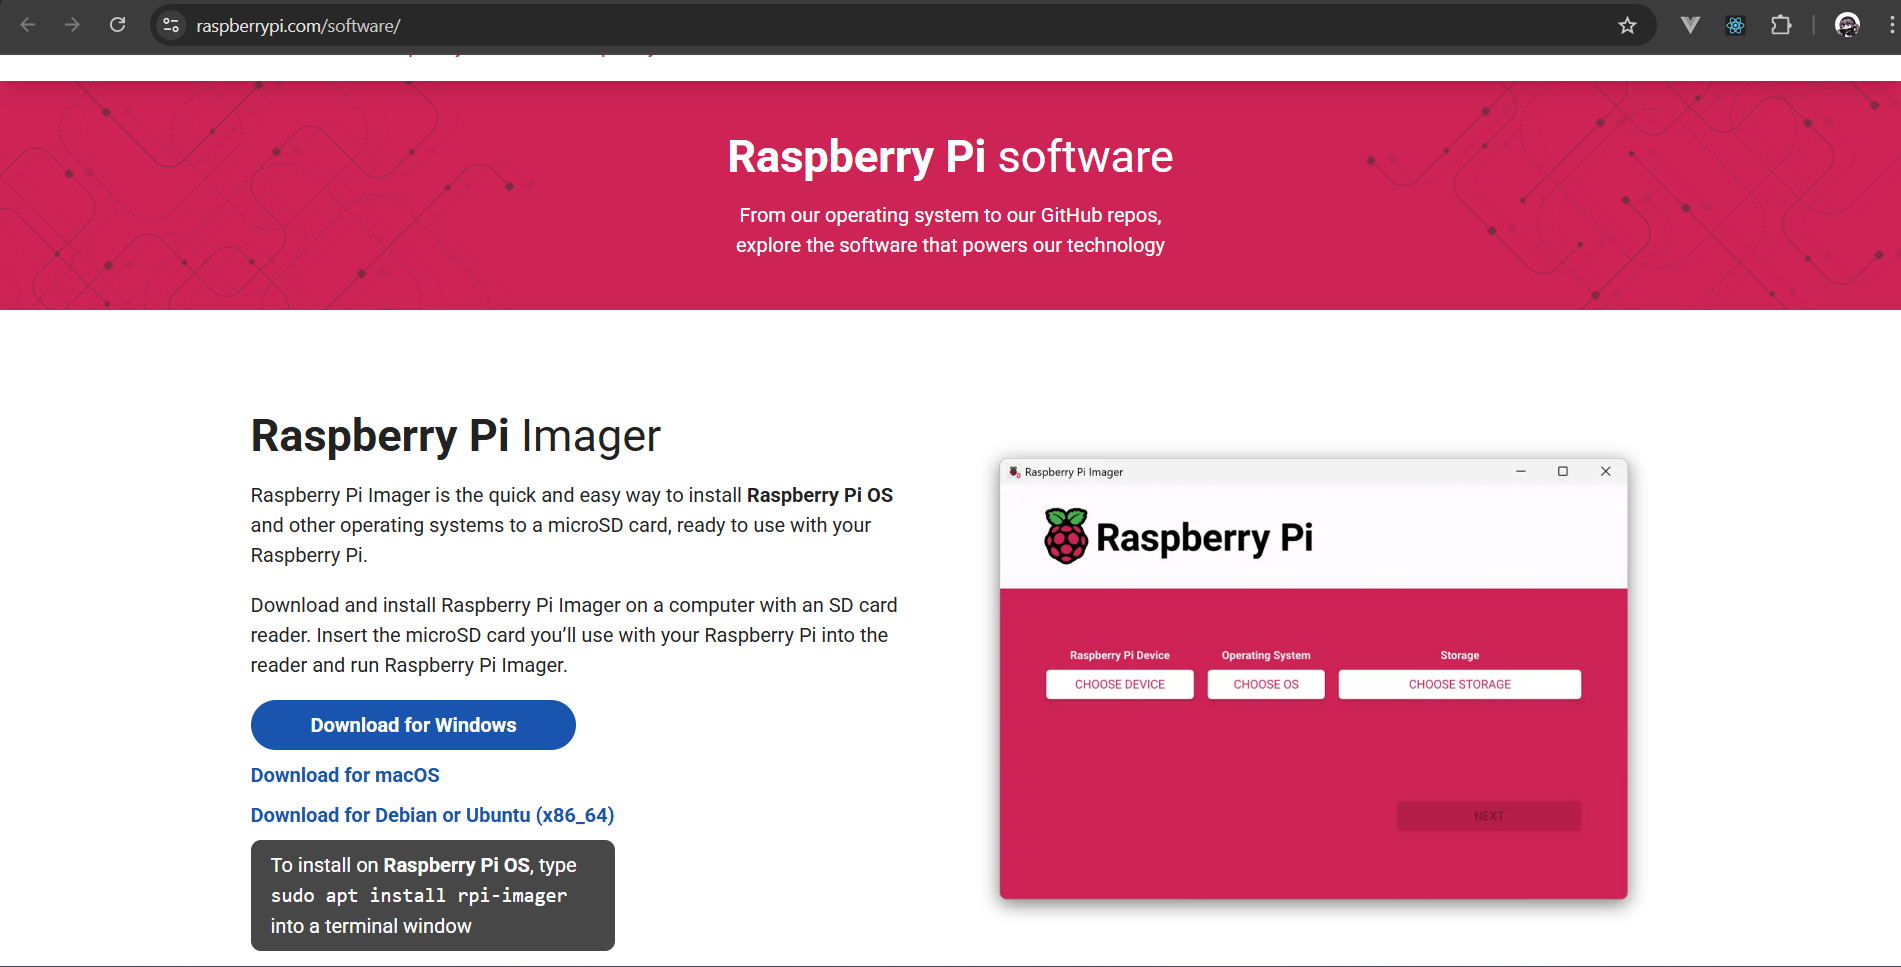Click the Raspberry Pi logo in Imager image
This screenshot has height=967, width=1901.
point(1066,537)
